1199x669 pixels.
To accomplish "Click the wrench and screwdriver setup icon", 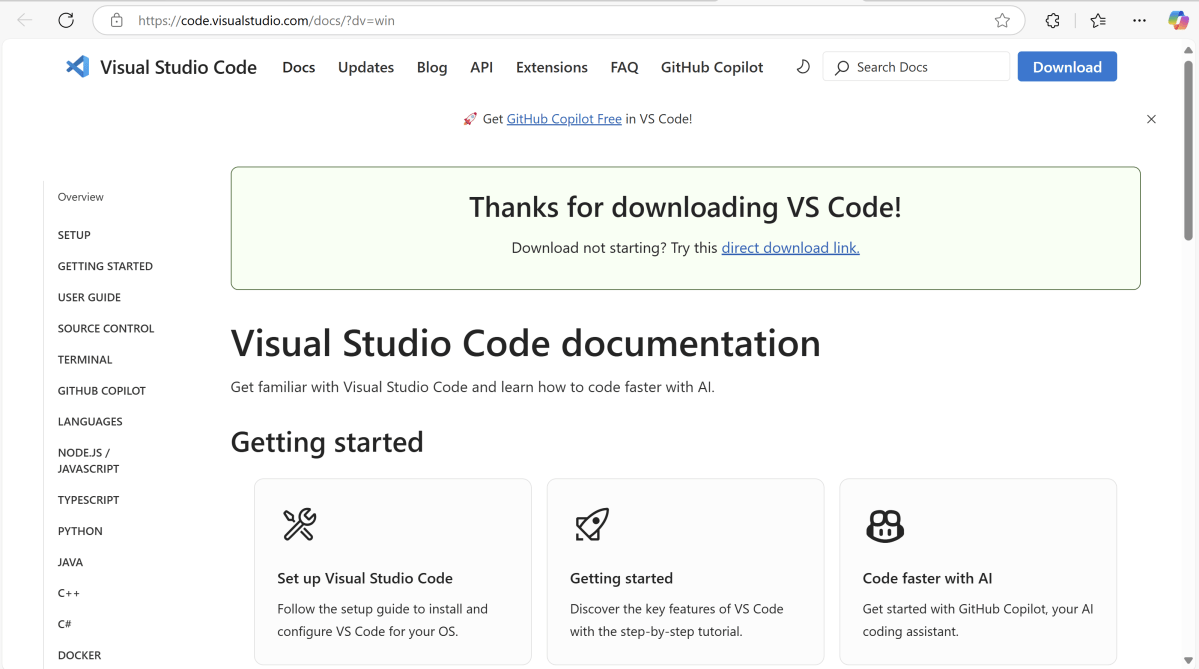I will (299, 524).
